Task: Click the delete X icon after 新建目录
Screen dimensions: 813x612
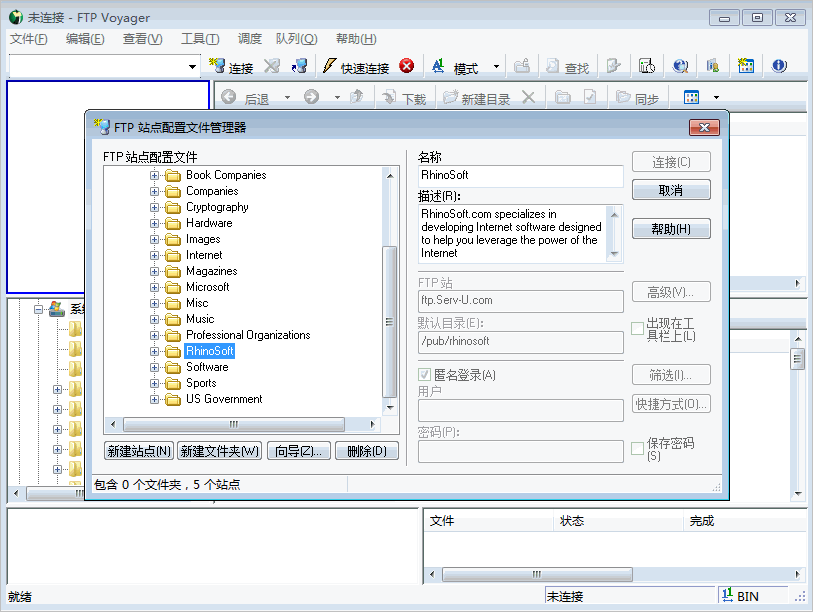Action: 528,97
